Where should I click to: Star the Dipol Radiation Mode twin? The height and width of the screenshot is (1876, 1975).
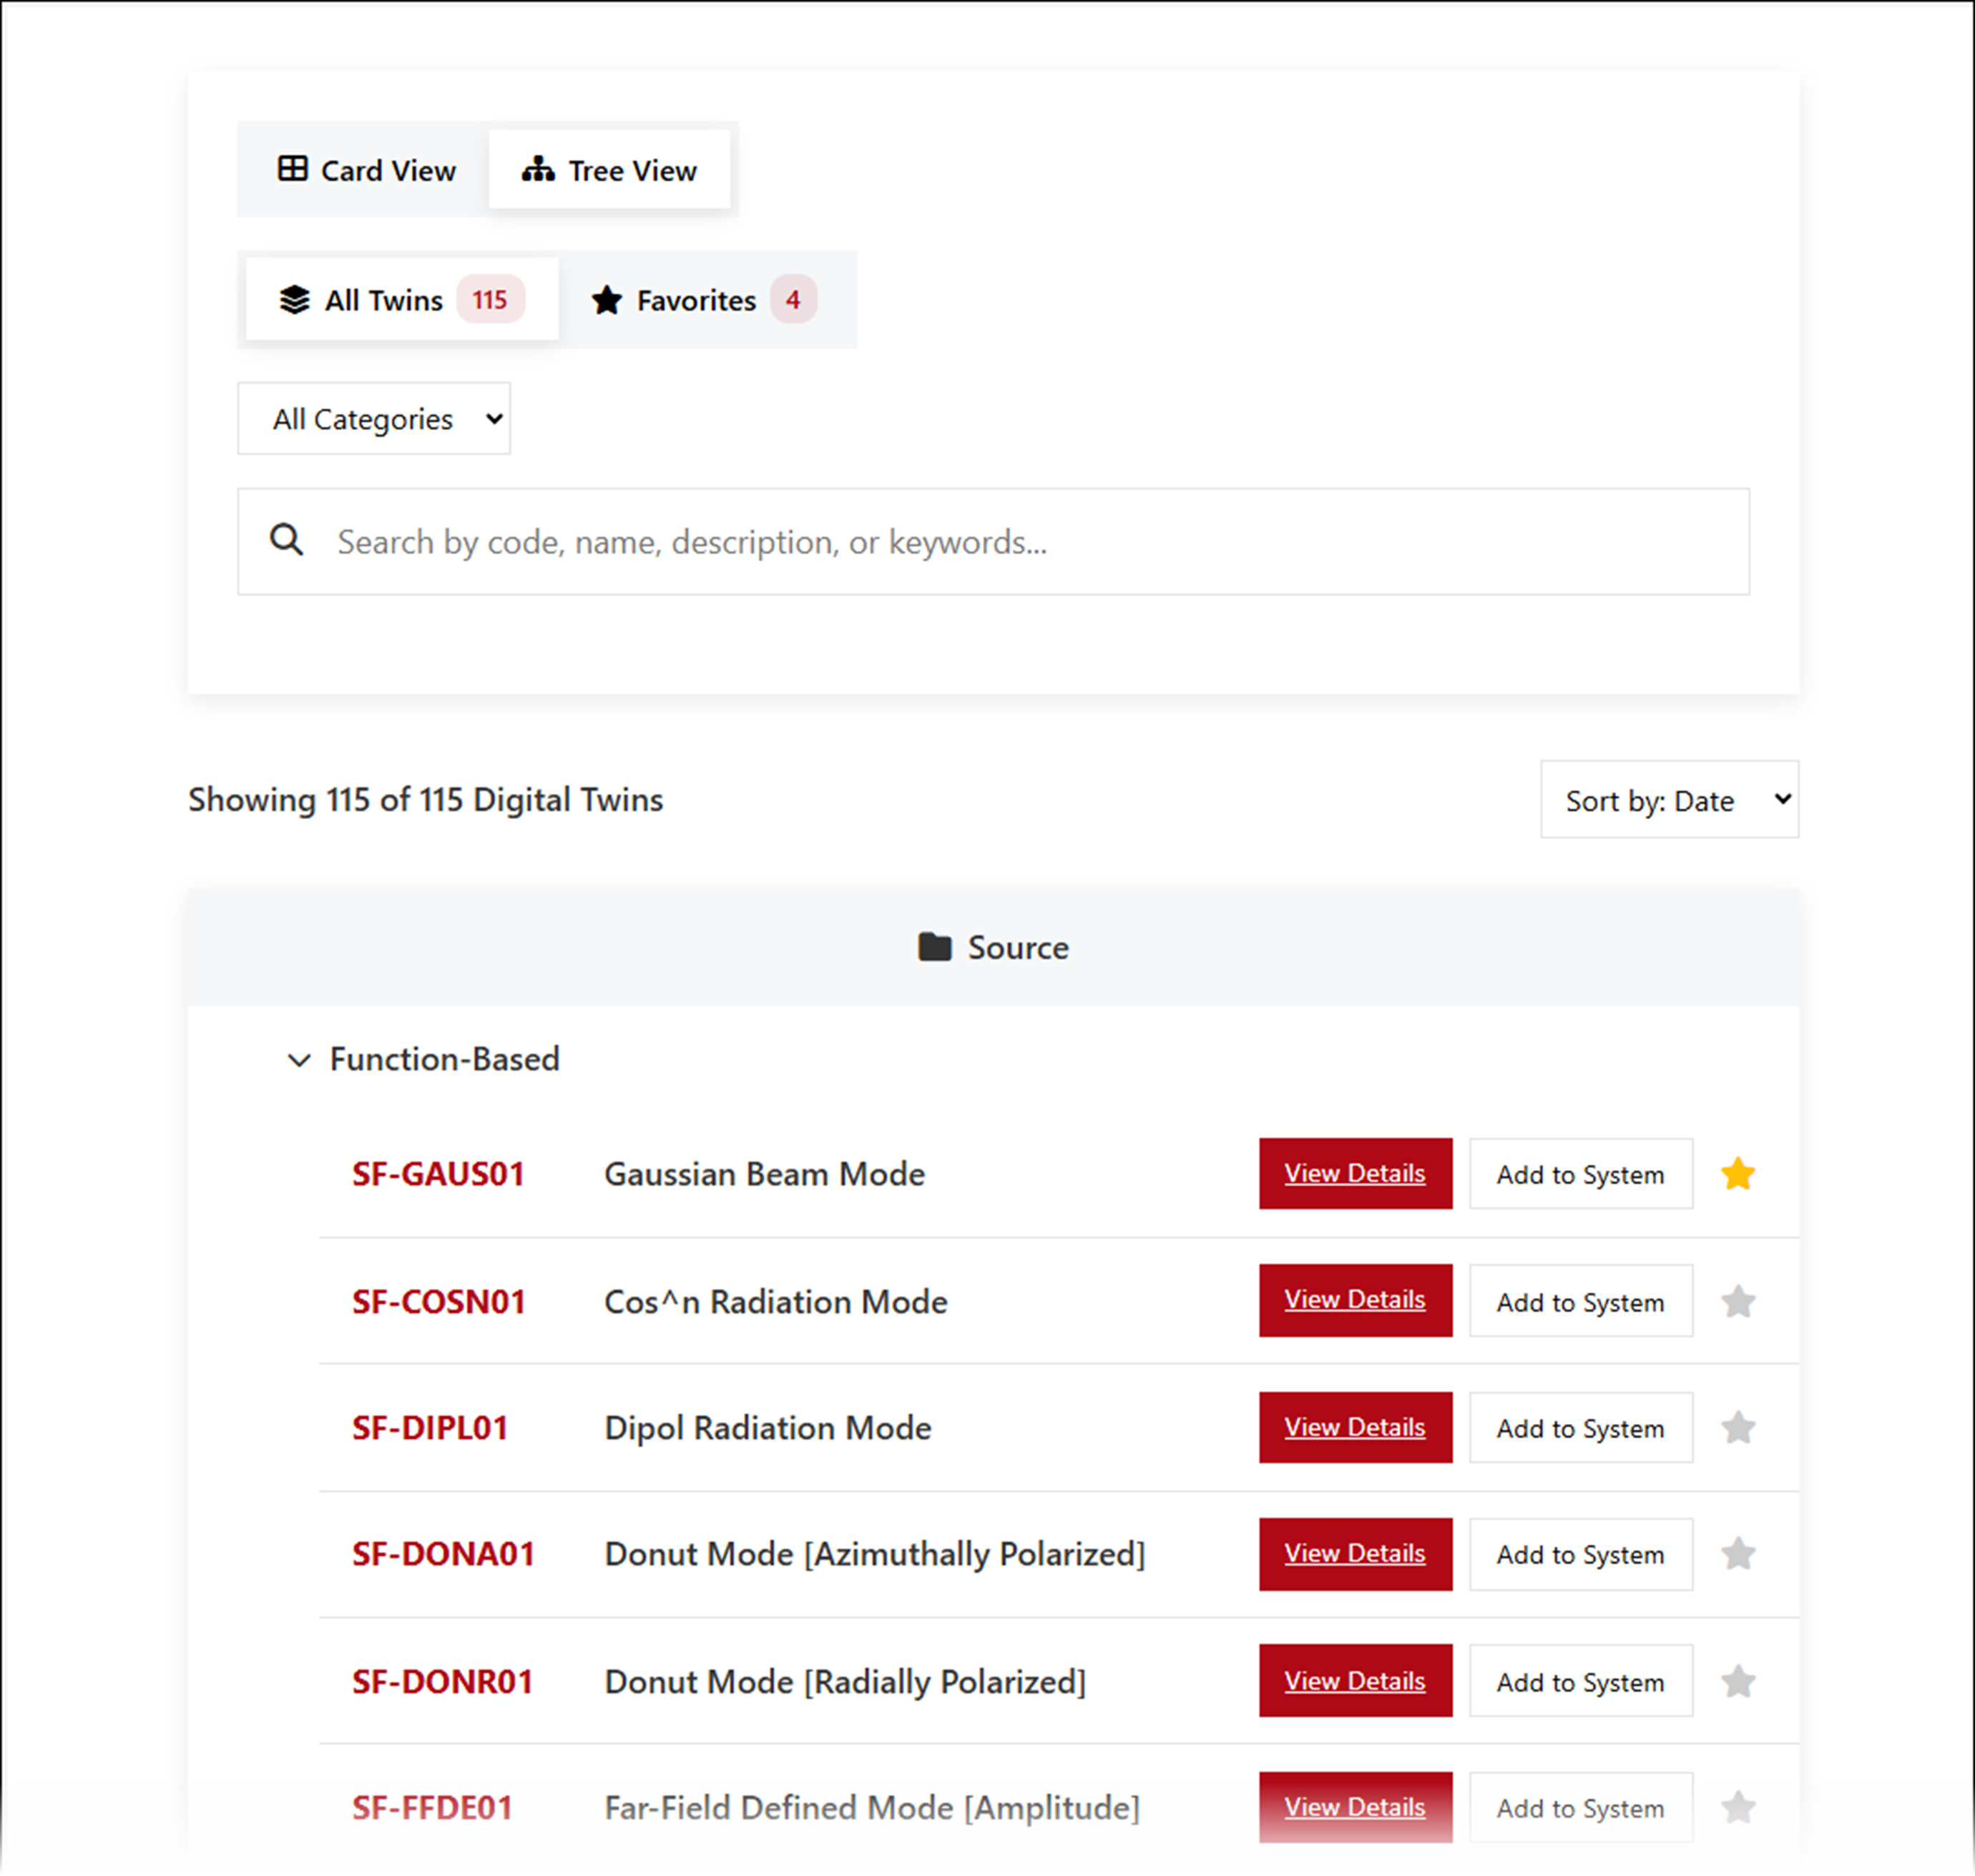coord(1737,1427)
